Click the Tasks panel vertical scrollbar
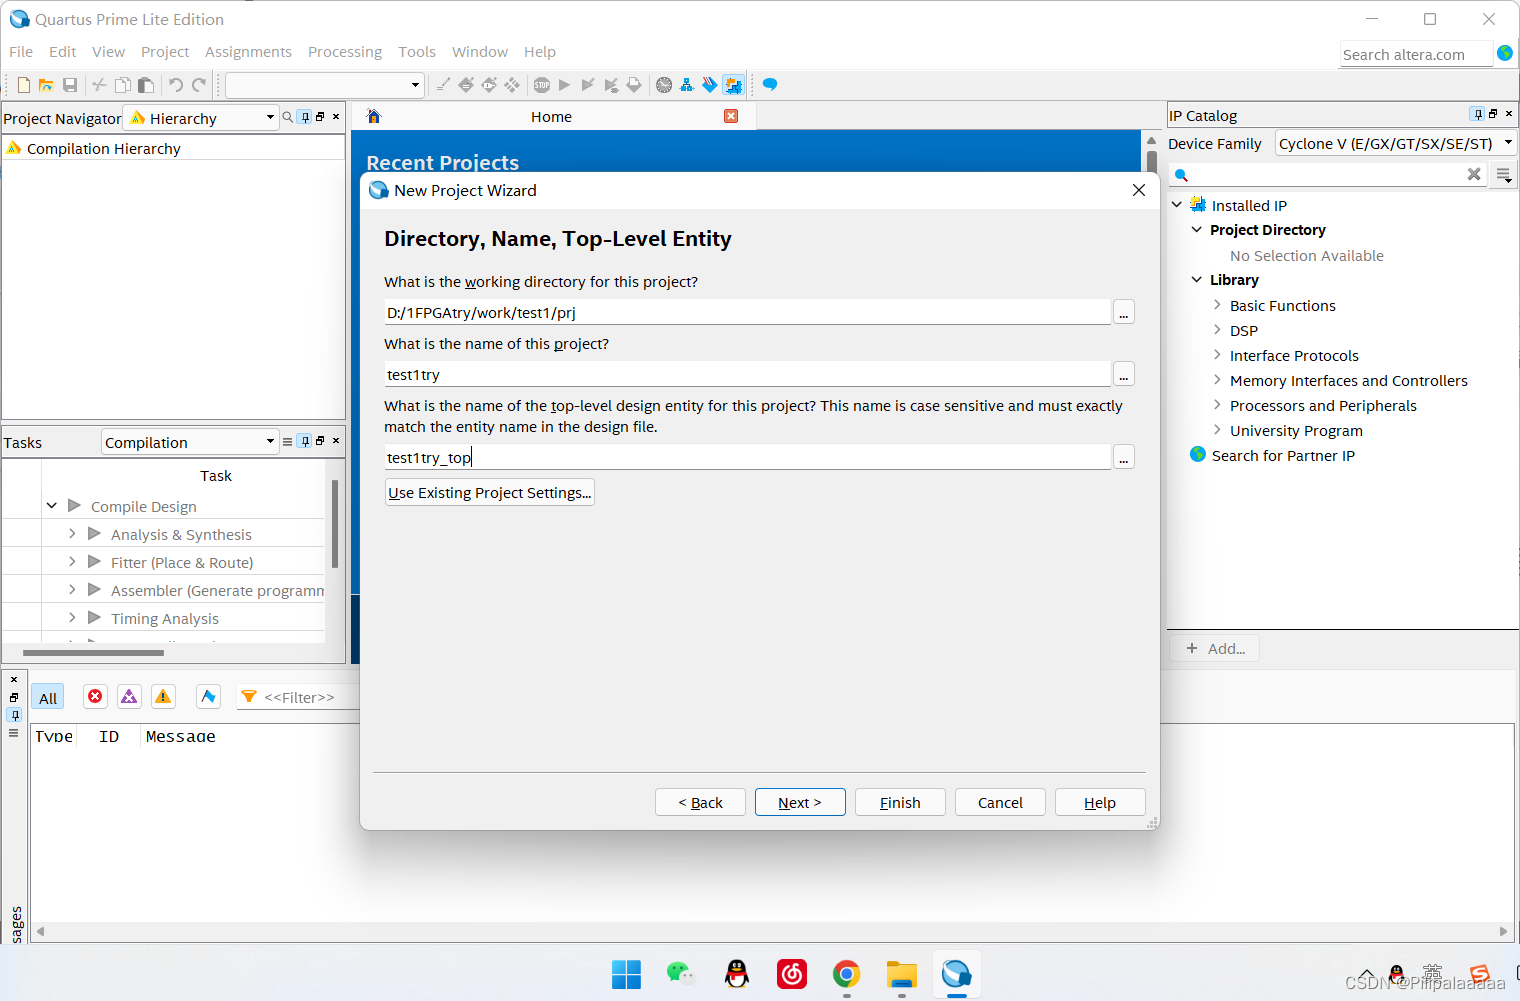The width and height of the screenshot is (1520, 1001). pos(335,524)
